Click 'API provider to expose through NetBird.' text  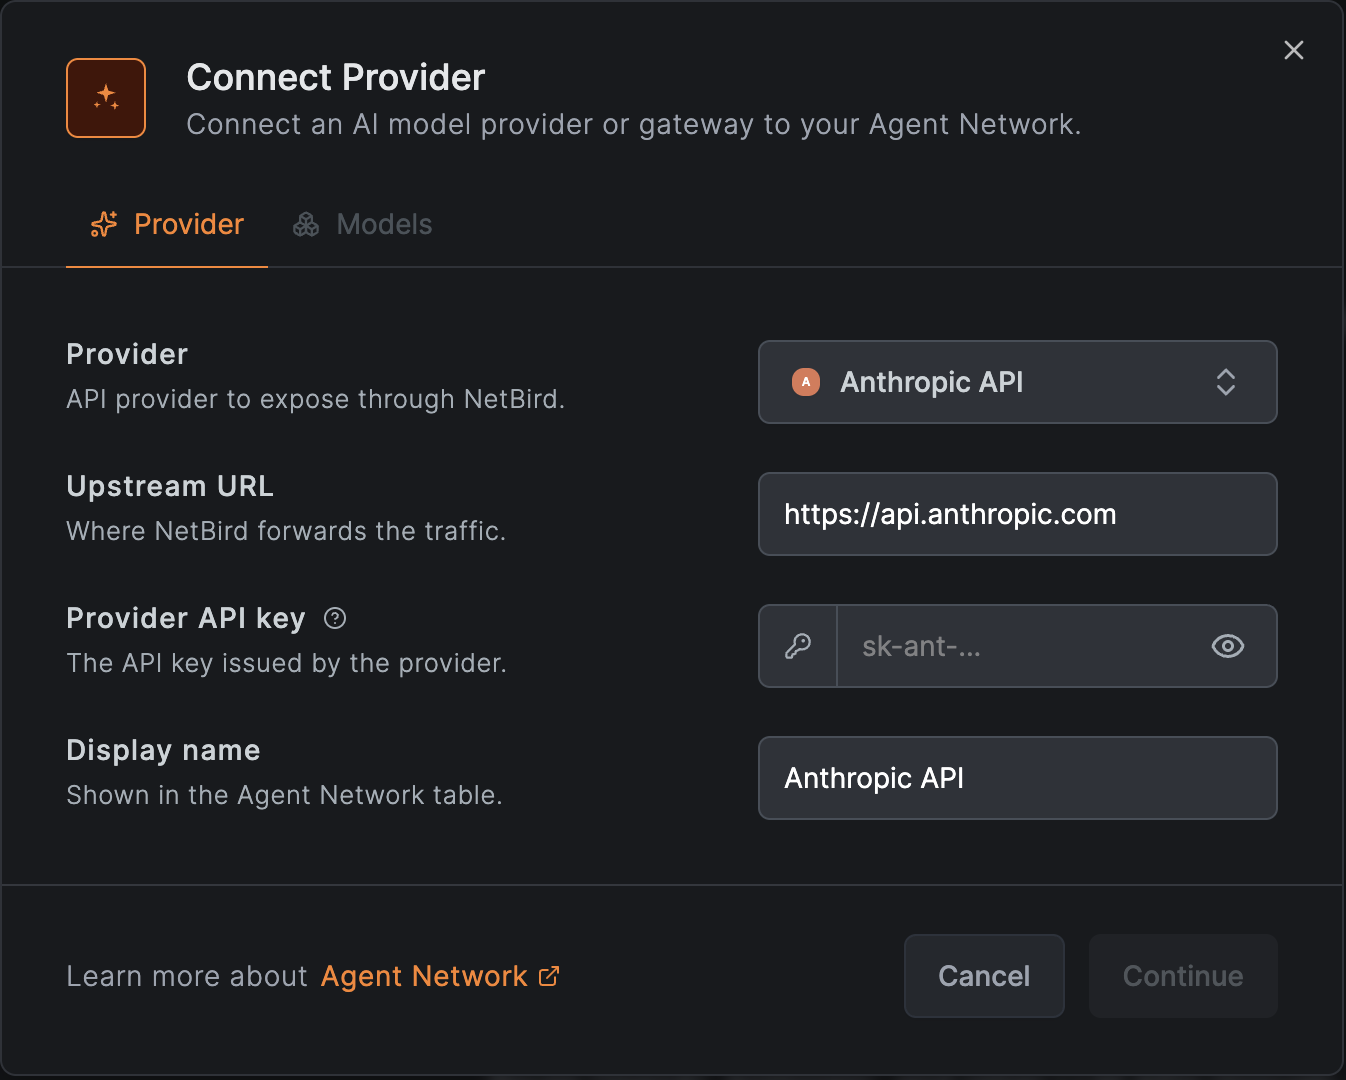click(x=316, y=399)
